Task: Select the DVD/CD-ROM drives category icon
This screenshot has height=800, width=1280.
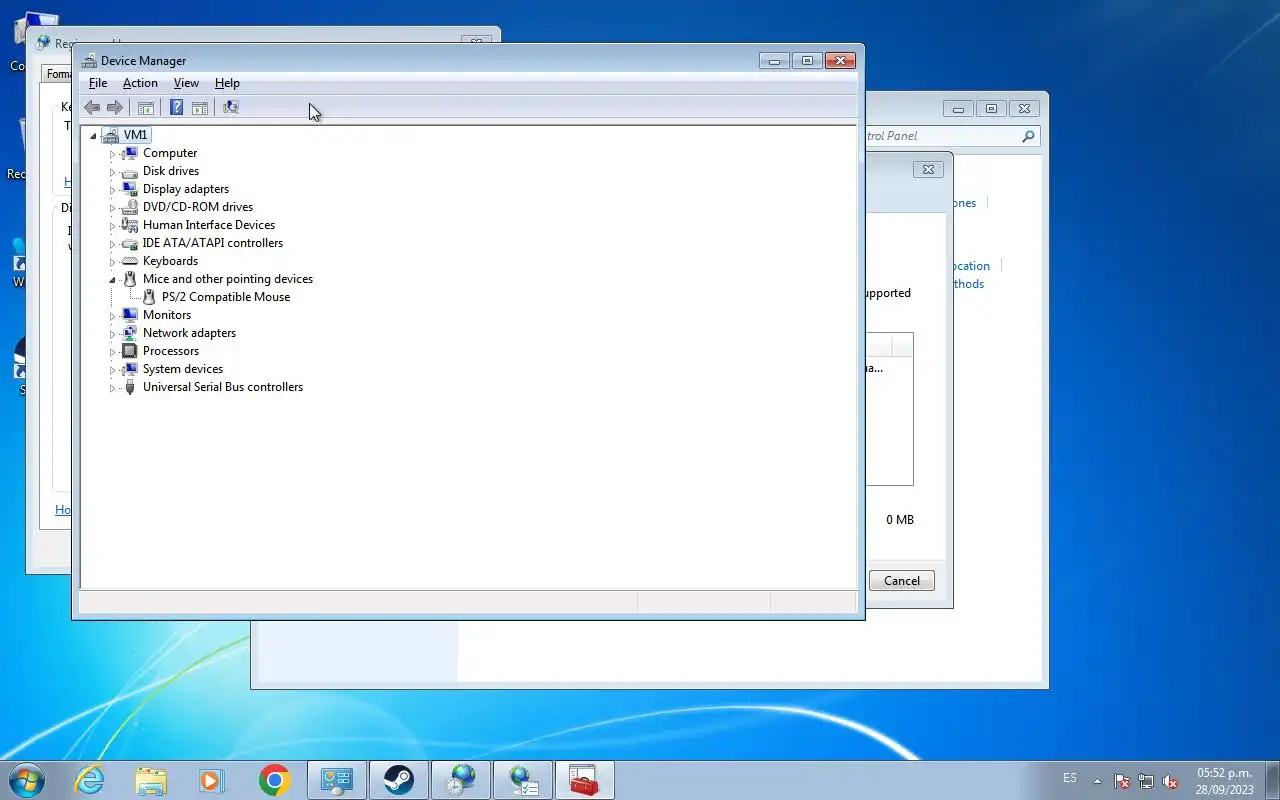Action: coord(129,207)
